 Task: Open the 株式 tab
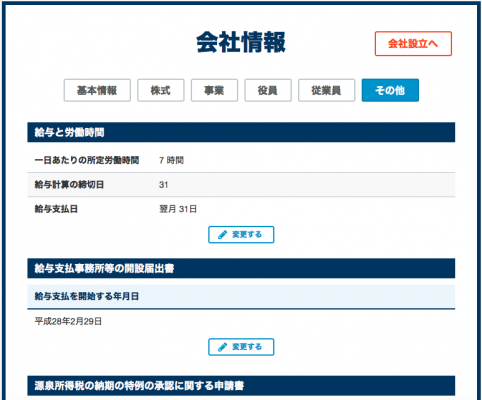point(161,90)
